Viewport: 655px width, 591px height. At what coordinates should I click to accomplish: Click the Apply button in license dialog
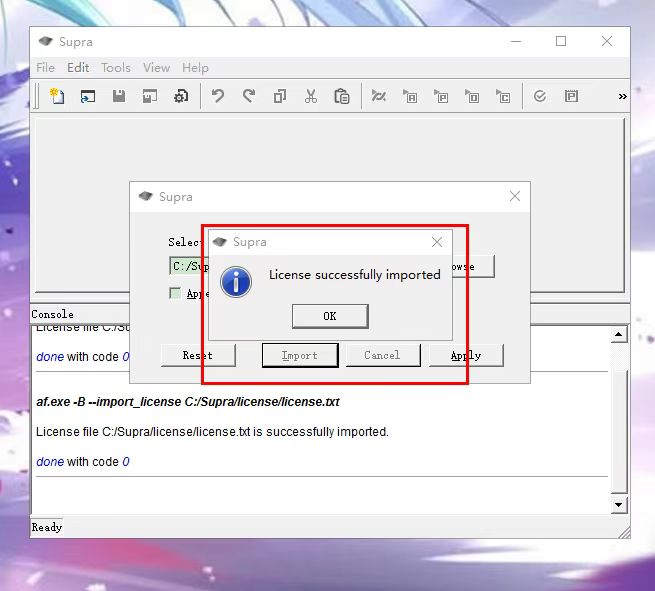click(x=466, y=355)
